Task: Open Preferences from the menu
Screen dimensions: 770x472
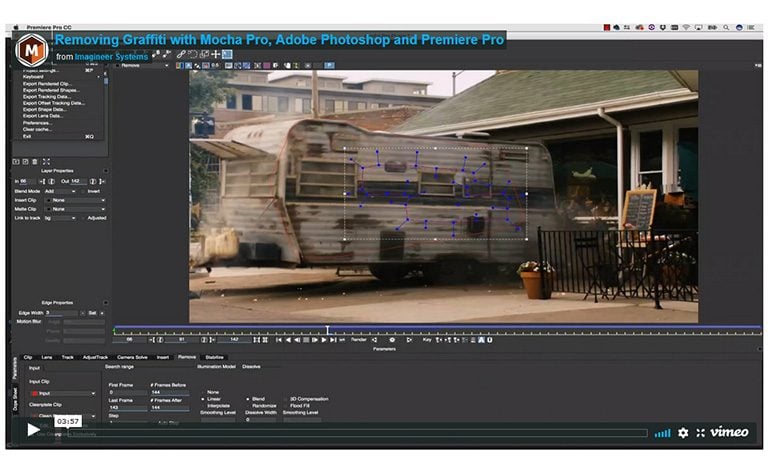Action: 37,123
